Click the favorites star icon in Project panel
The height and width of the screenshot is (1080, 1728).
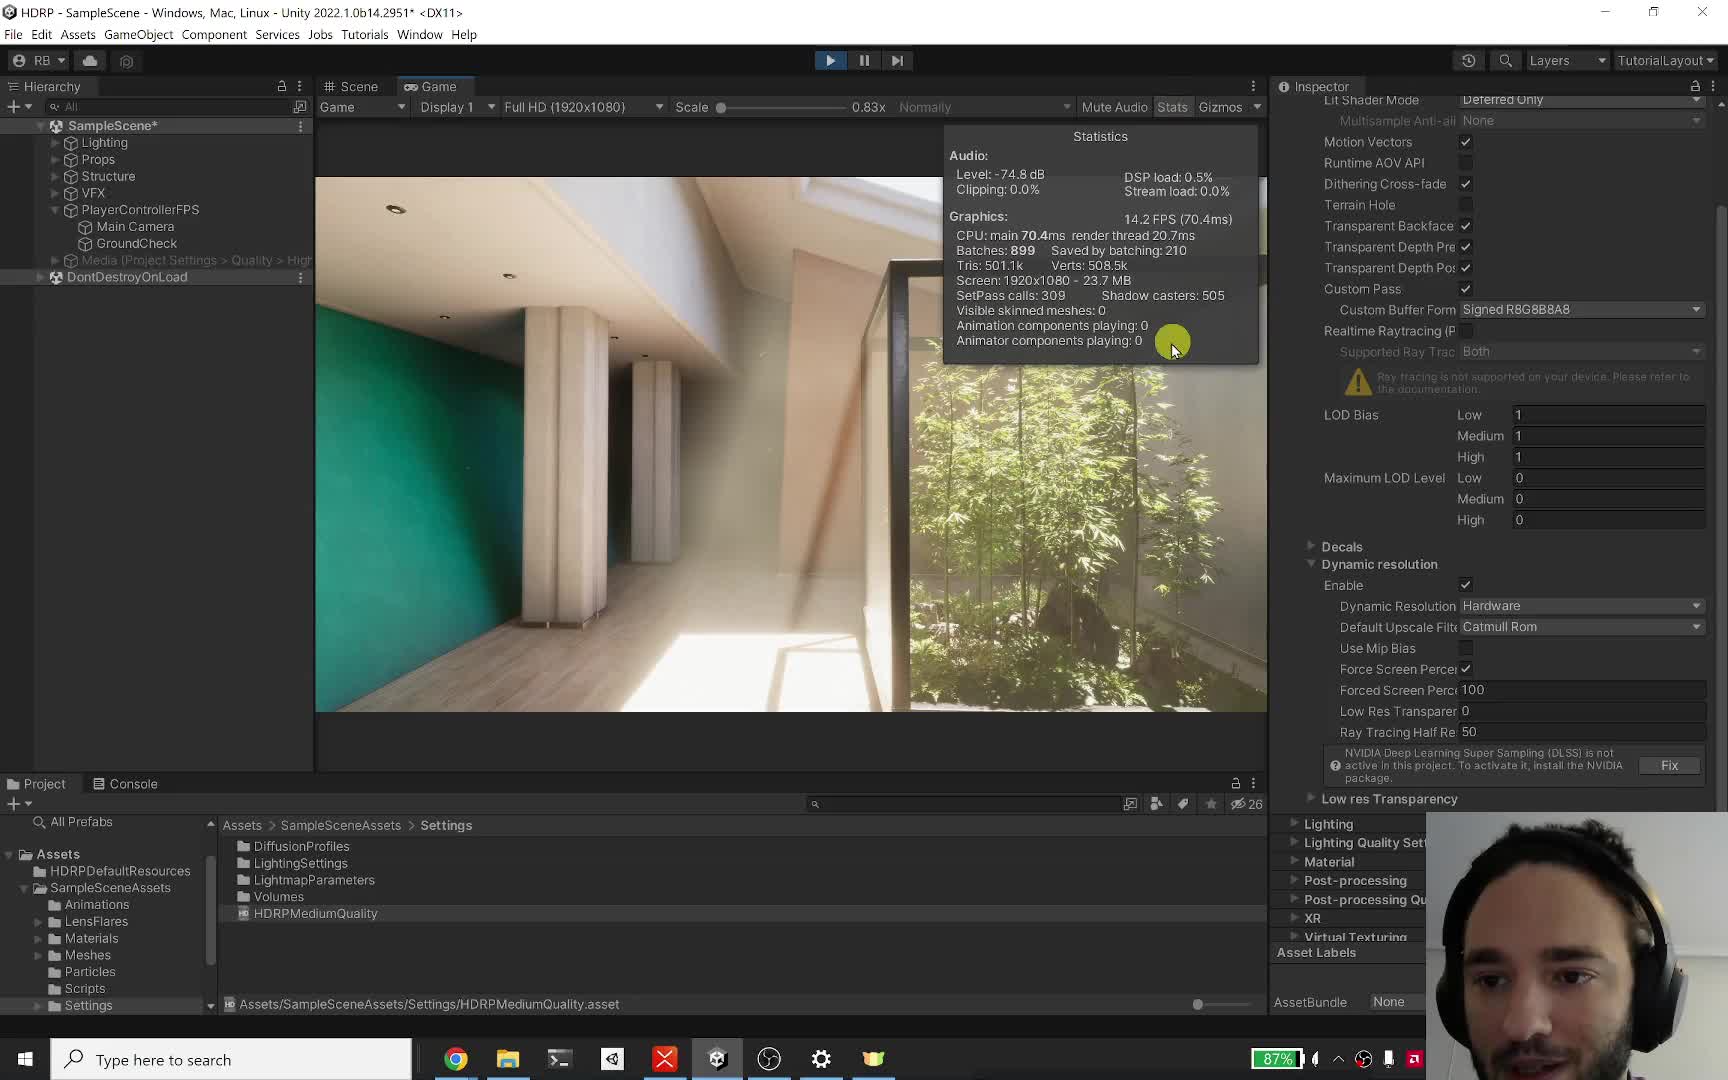tap(1210, 804)
